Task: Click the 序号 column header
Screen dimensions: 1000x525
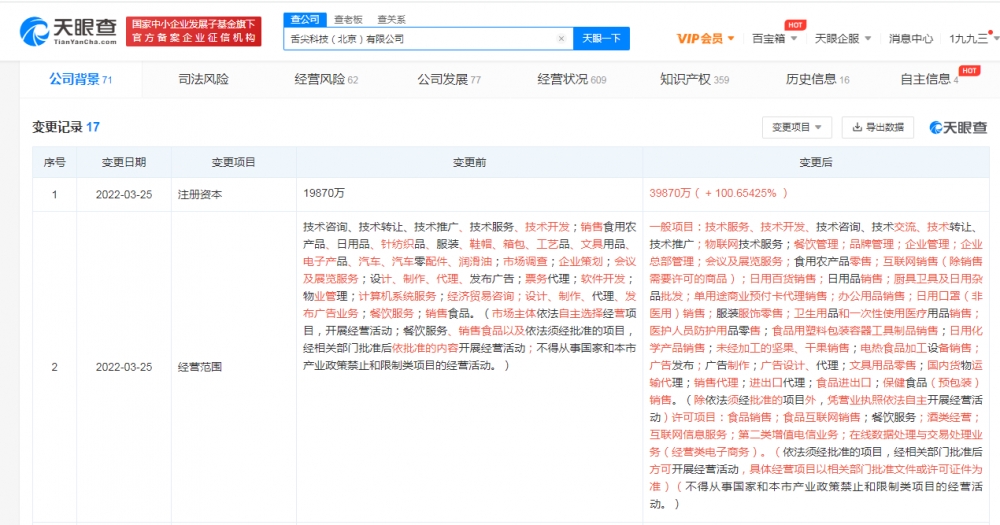Action: click(x=54, y=162)
